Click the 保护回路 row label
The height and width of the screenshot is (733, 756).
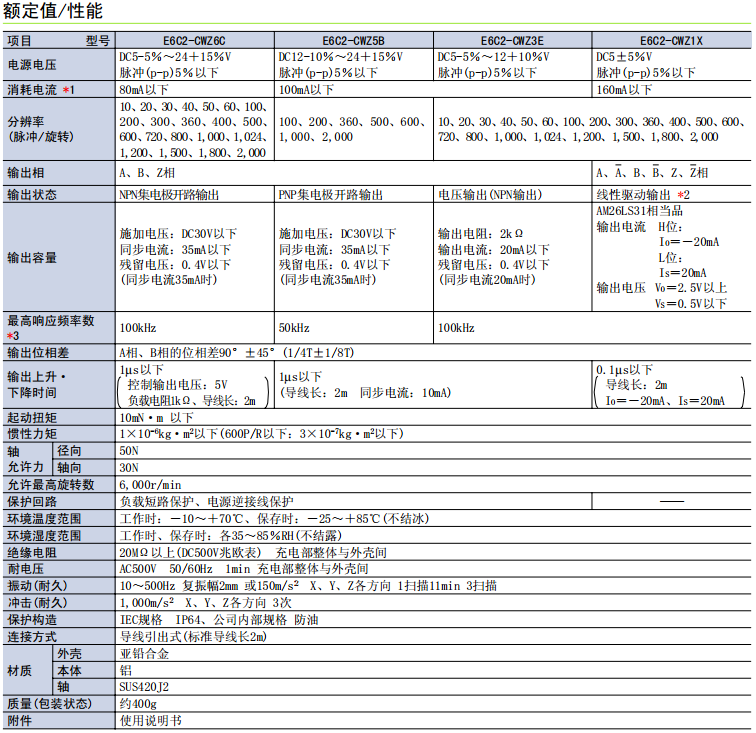tap(32, 501)
